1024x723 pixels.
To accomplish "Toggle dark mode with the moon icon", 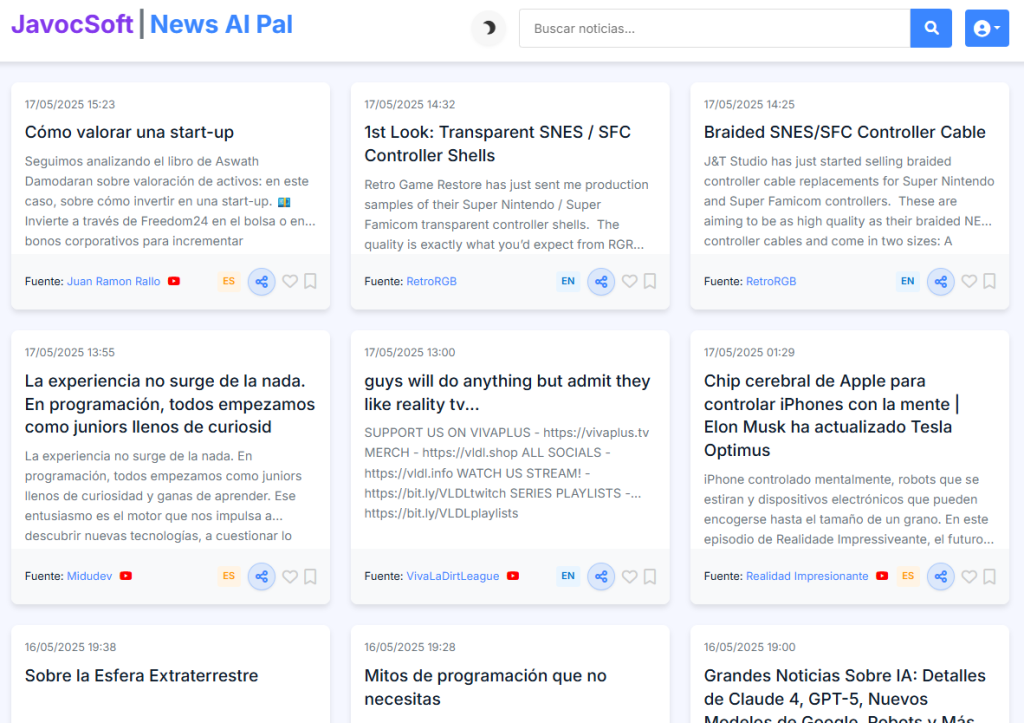I will (x=488, y=28).
